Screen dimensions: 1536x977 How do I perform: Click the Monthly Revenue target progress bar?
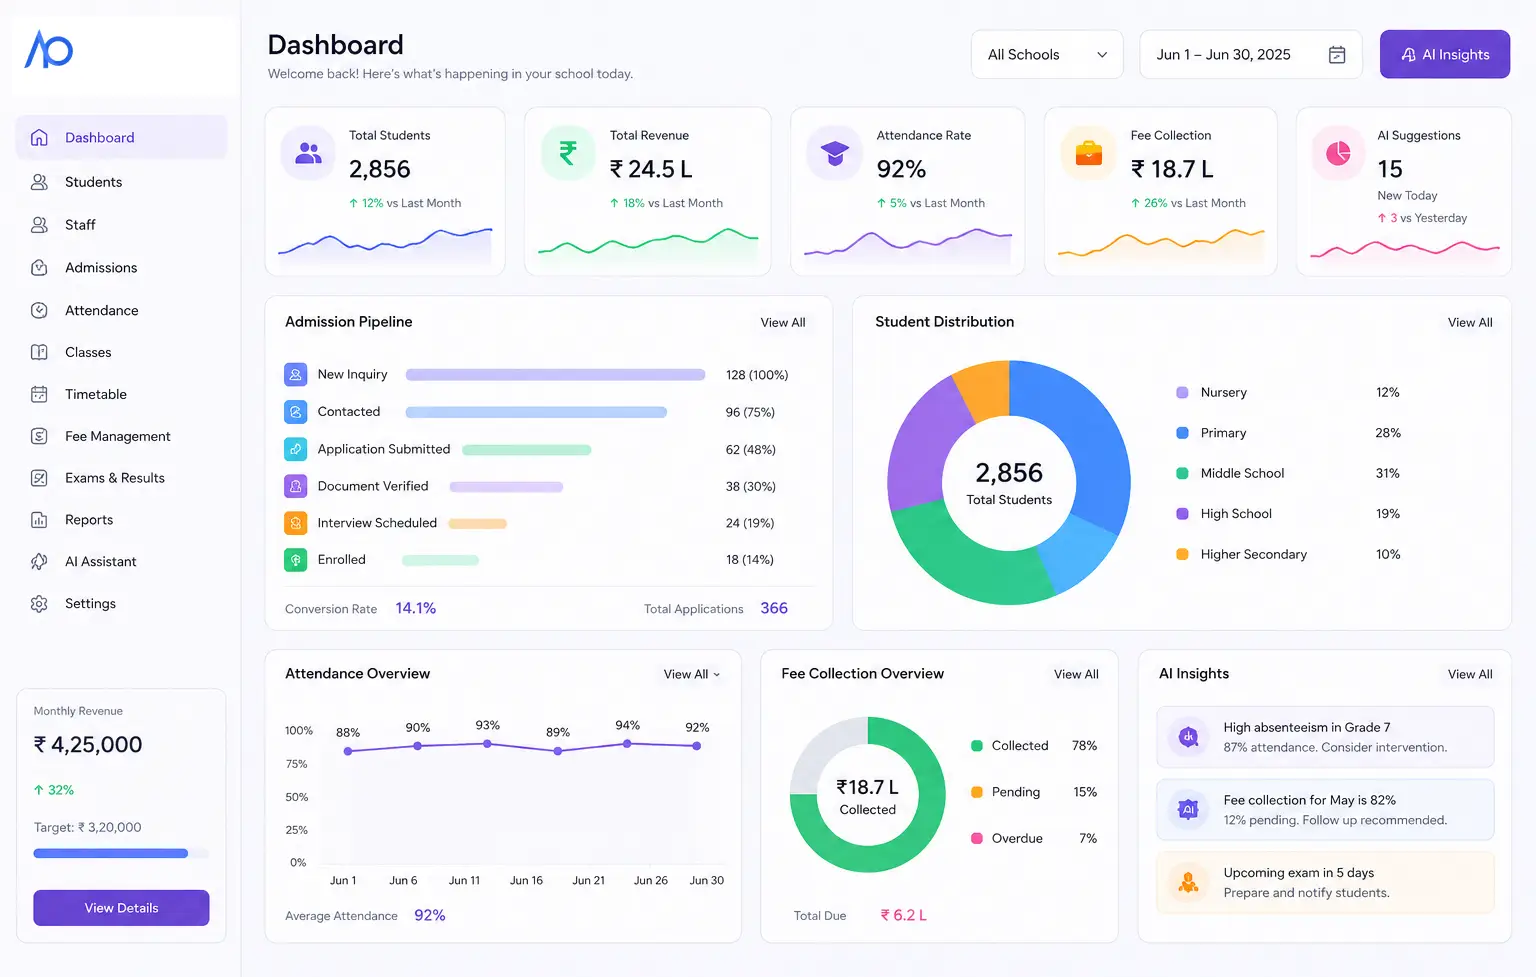(x=121, y=854)
